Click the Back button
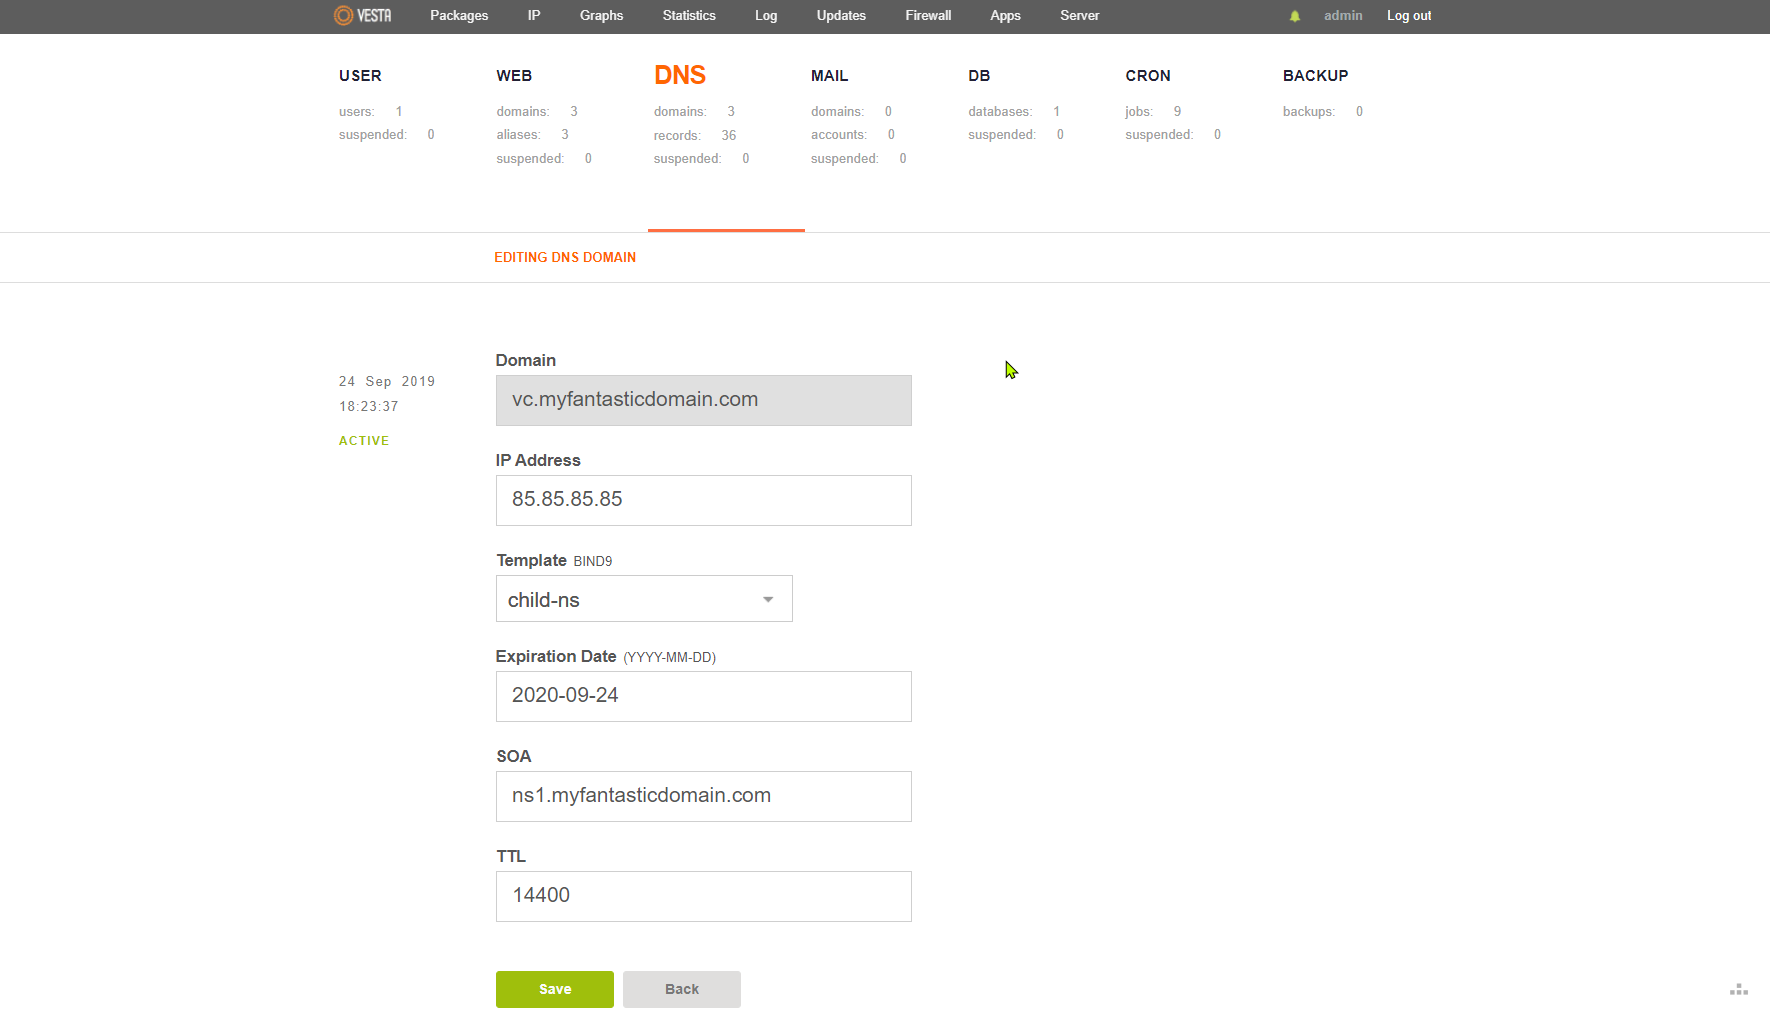The image size is (1770, 1023). point(682,989)
